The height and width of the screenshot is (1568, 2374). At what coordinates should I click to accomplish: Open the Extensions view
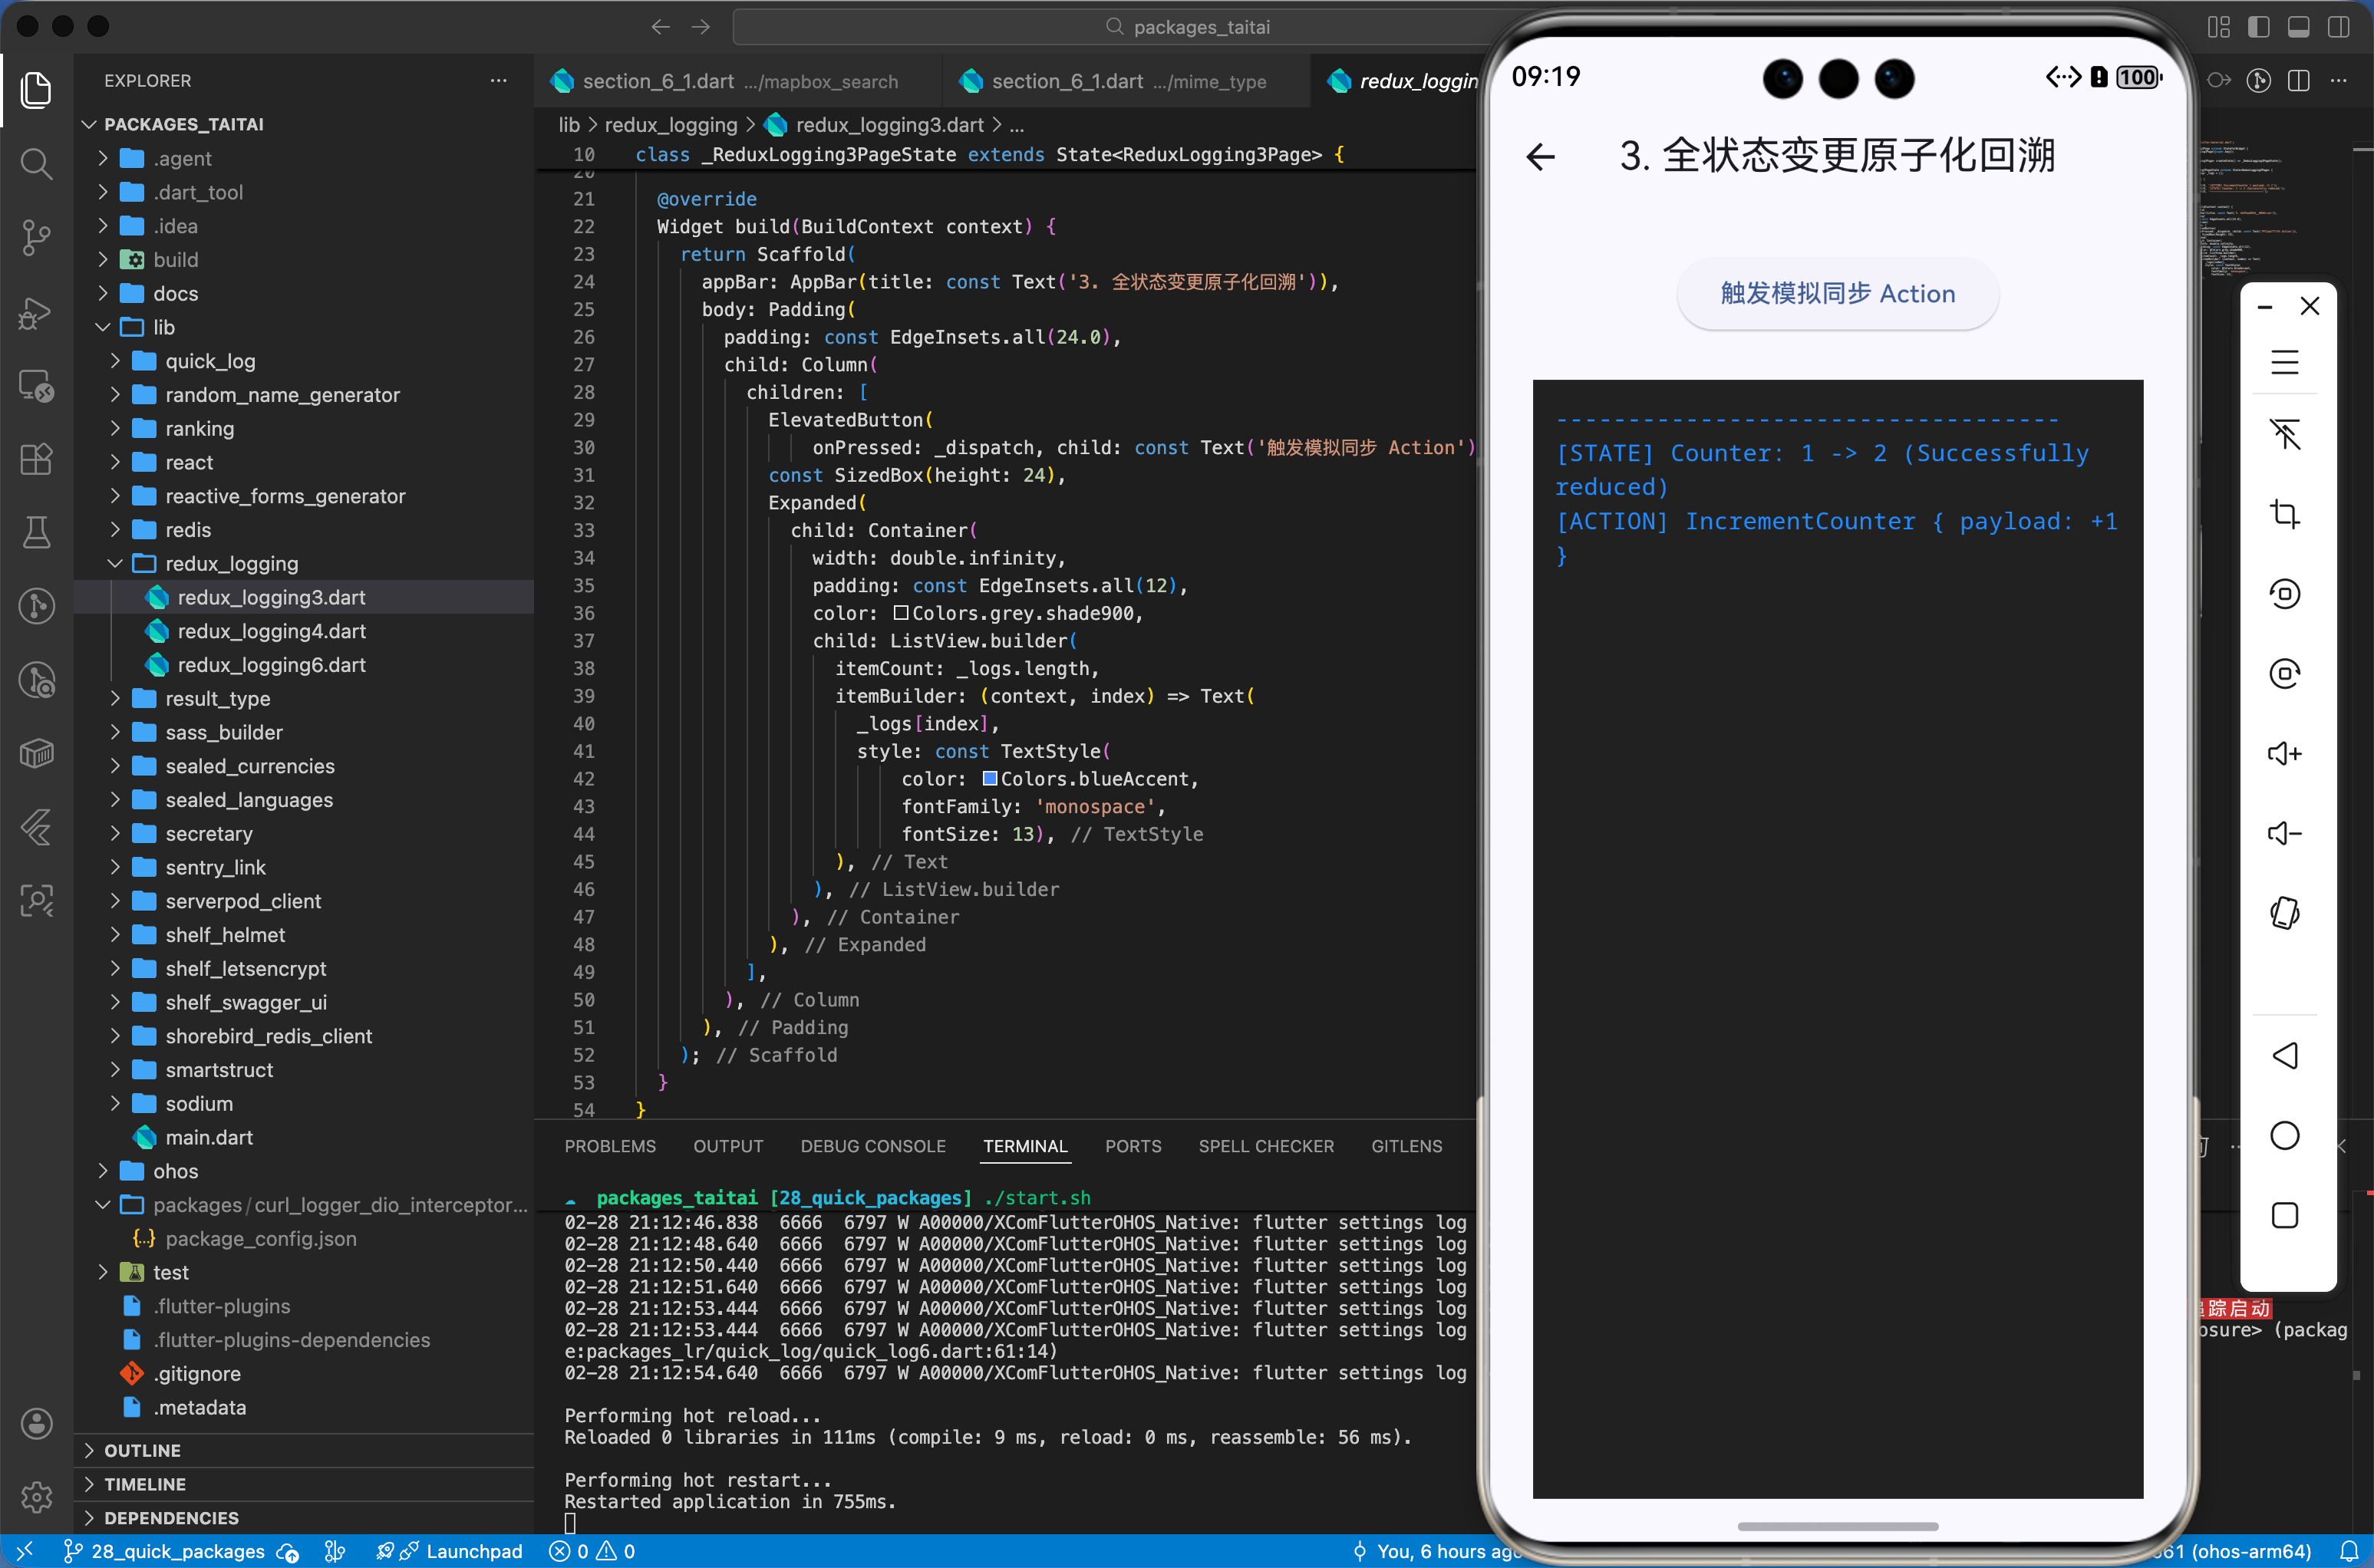36,459
